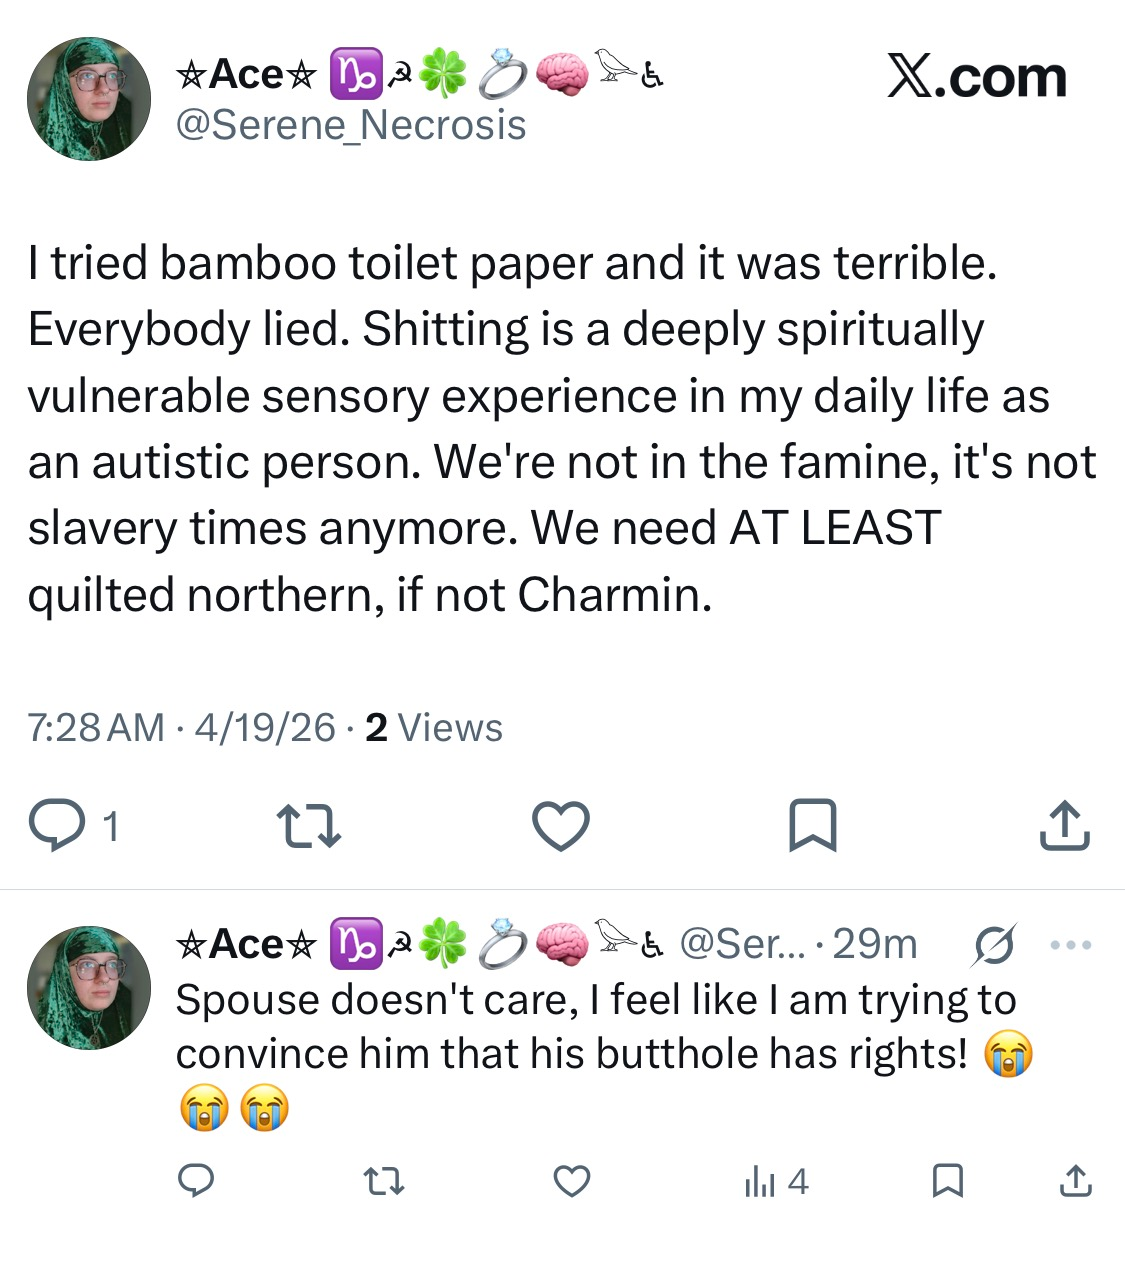Like the main bamboo toilet paper post
1125x1288 pixels.
pyautogui.click(x=560, y=826)
